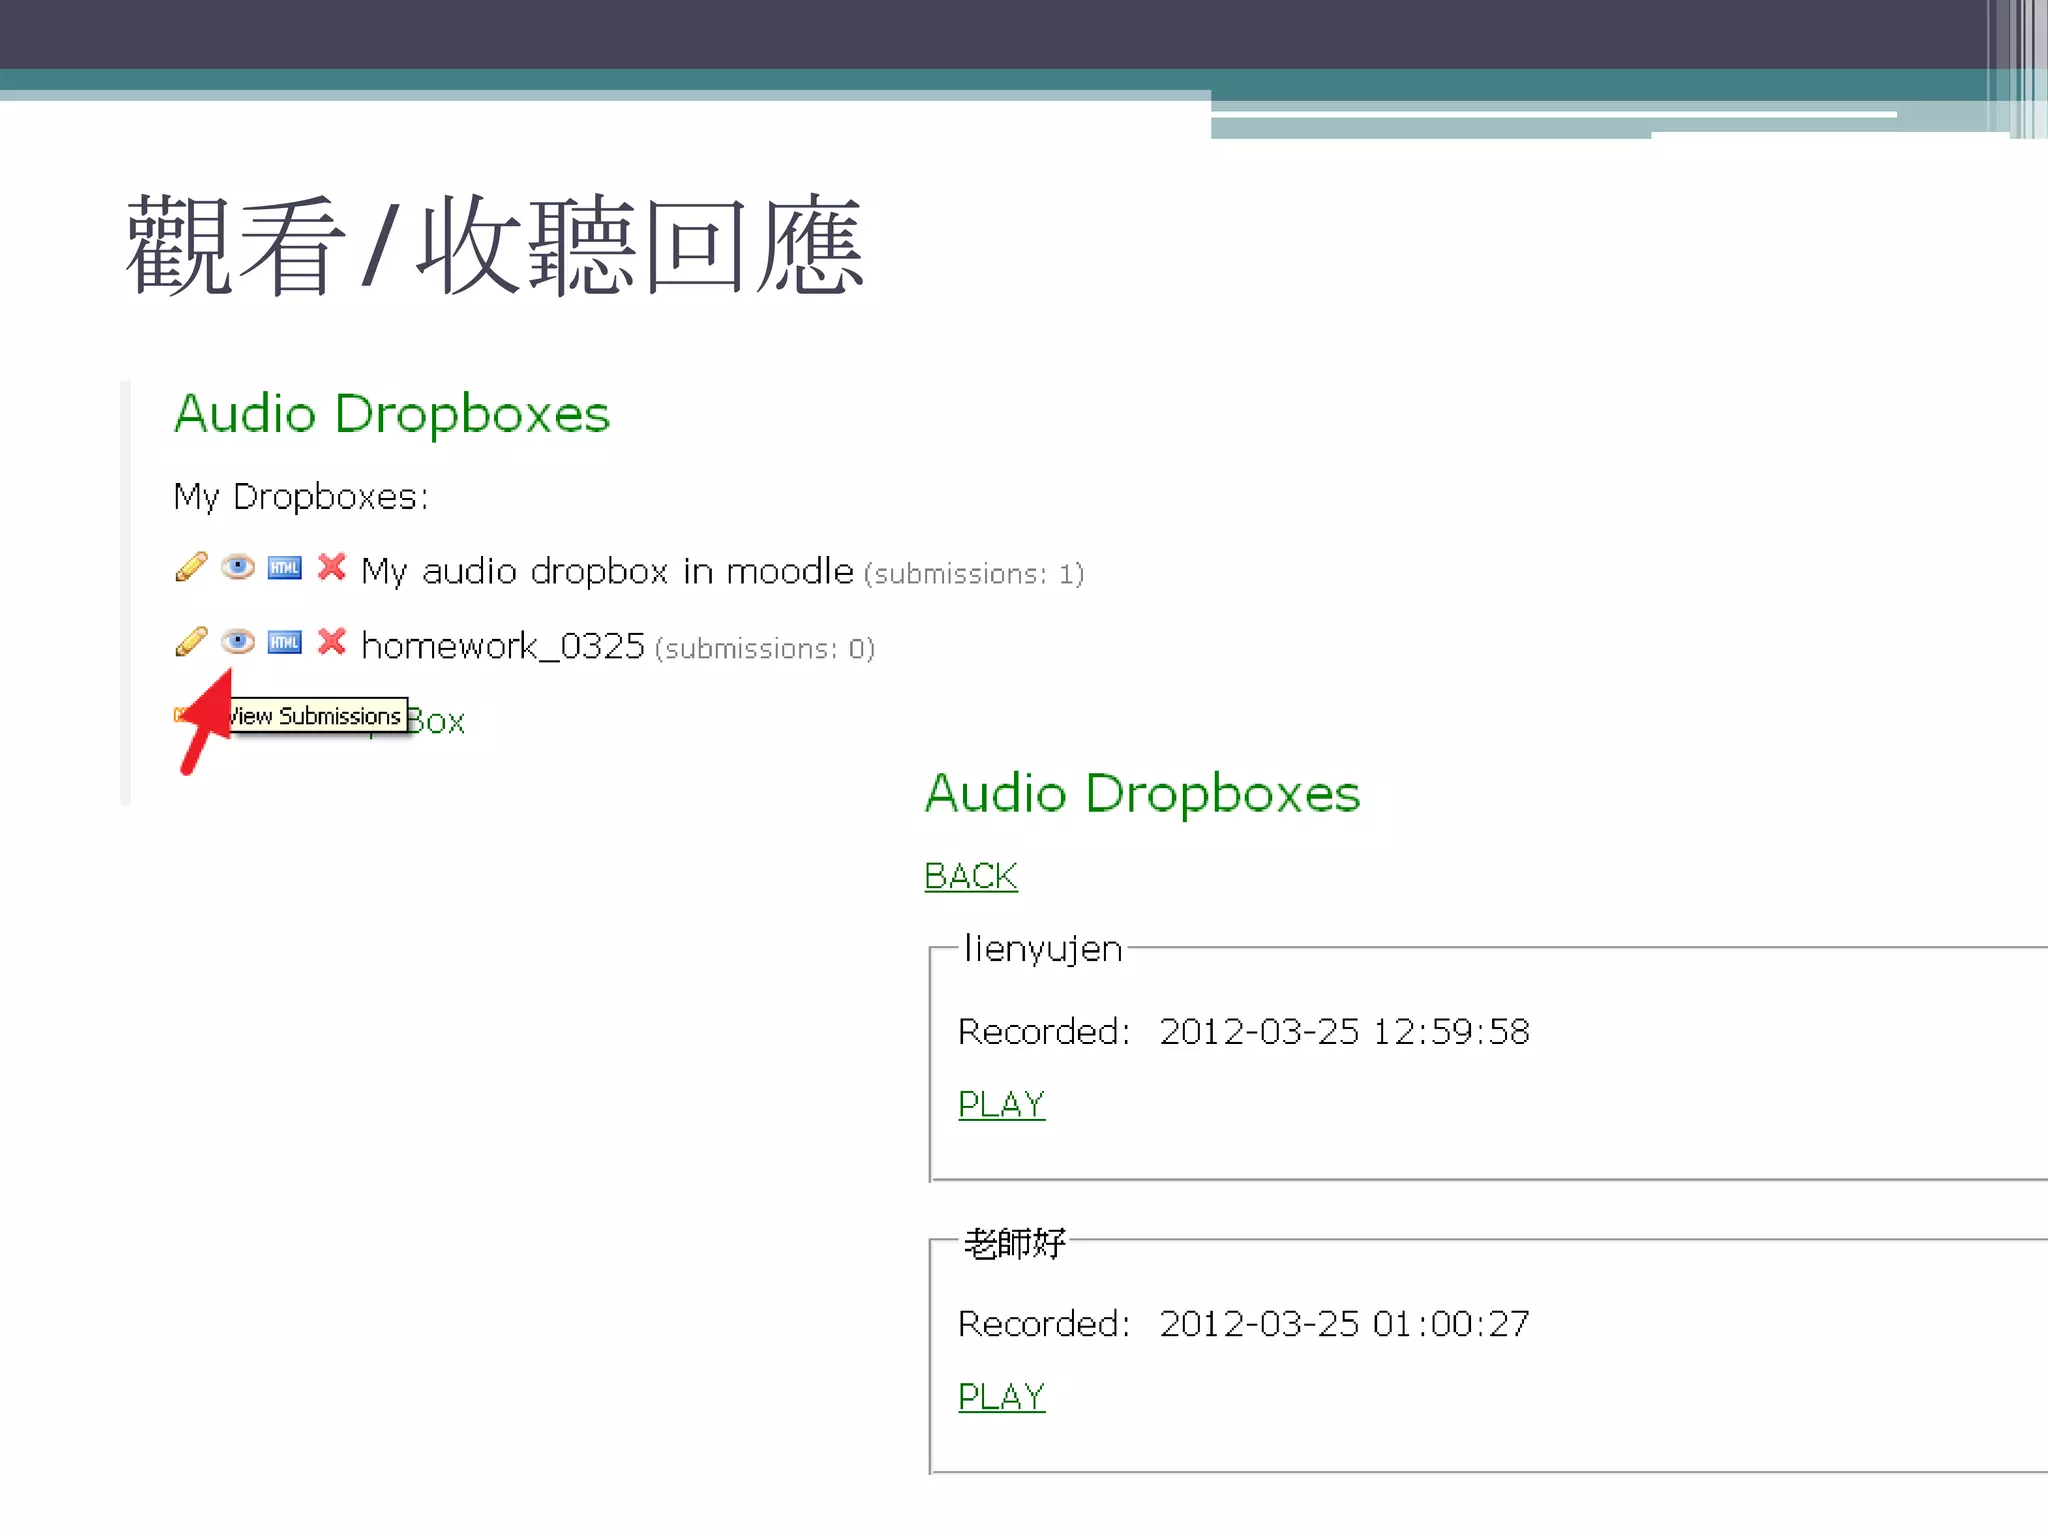Screen dimensions: 2048x1536
Task: Click 'My Dropboxes:' label
Action: coord(301,497)
